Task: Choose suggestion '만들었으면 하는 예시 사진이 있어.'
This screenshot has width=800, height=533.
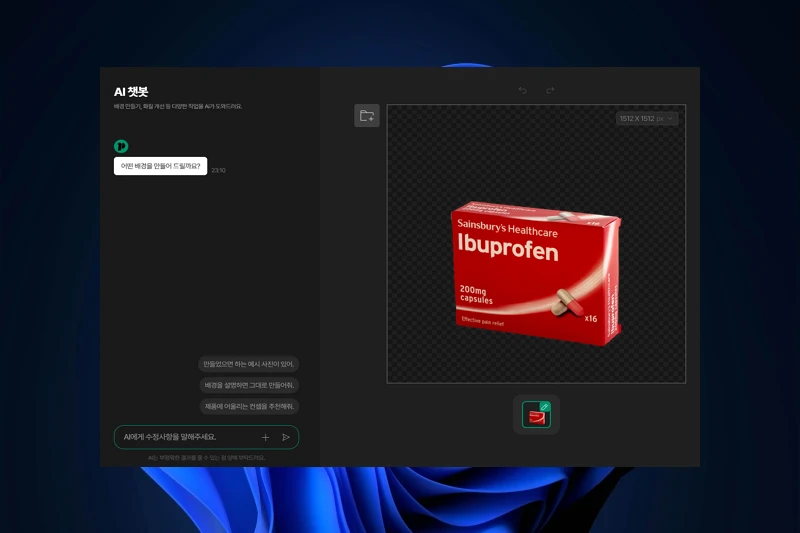Action: 248,364
